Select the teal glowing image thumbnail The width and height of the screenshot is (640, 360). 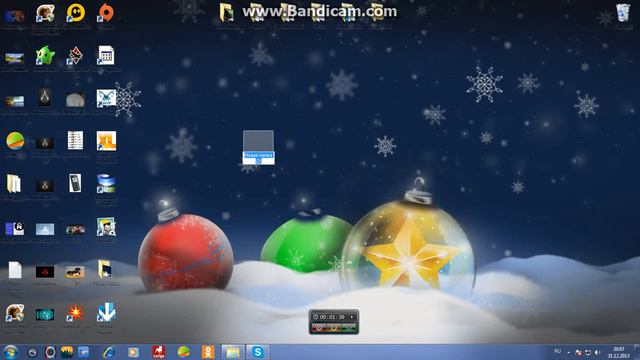tap(45, 315)
